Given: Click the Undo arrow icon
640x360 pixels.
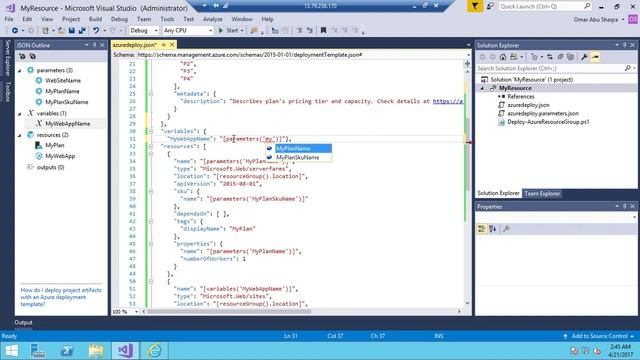Looking at the screenshot, I should pyautogui.click(x=96, y=31).
